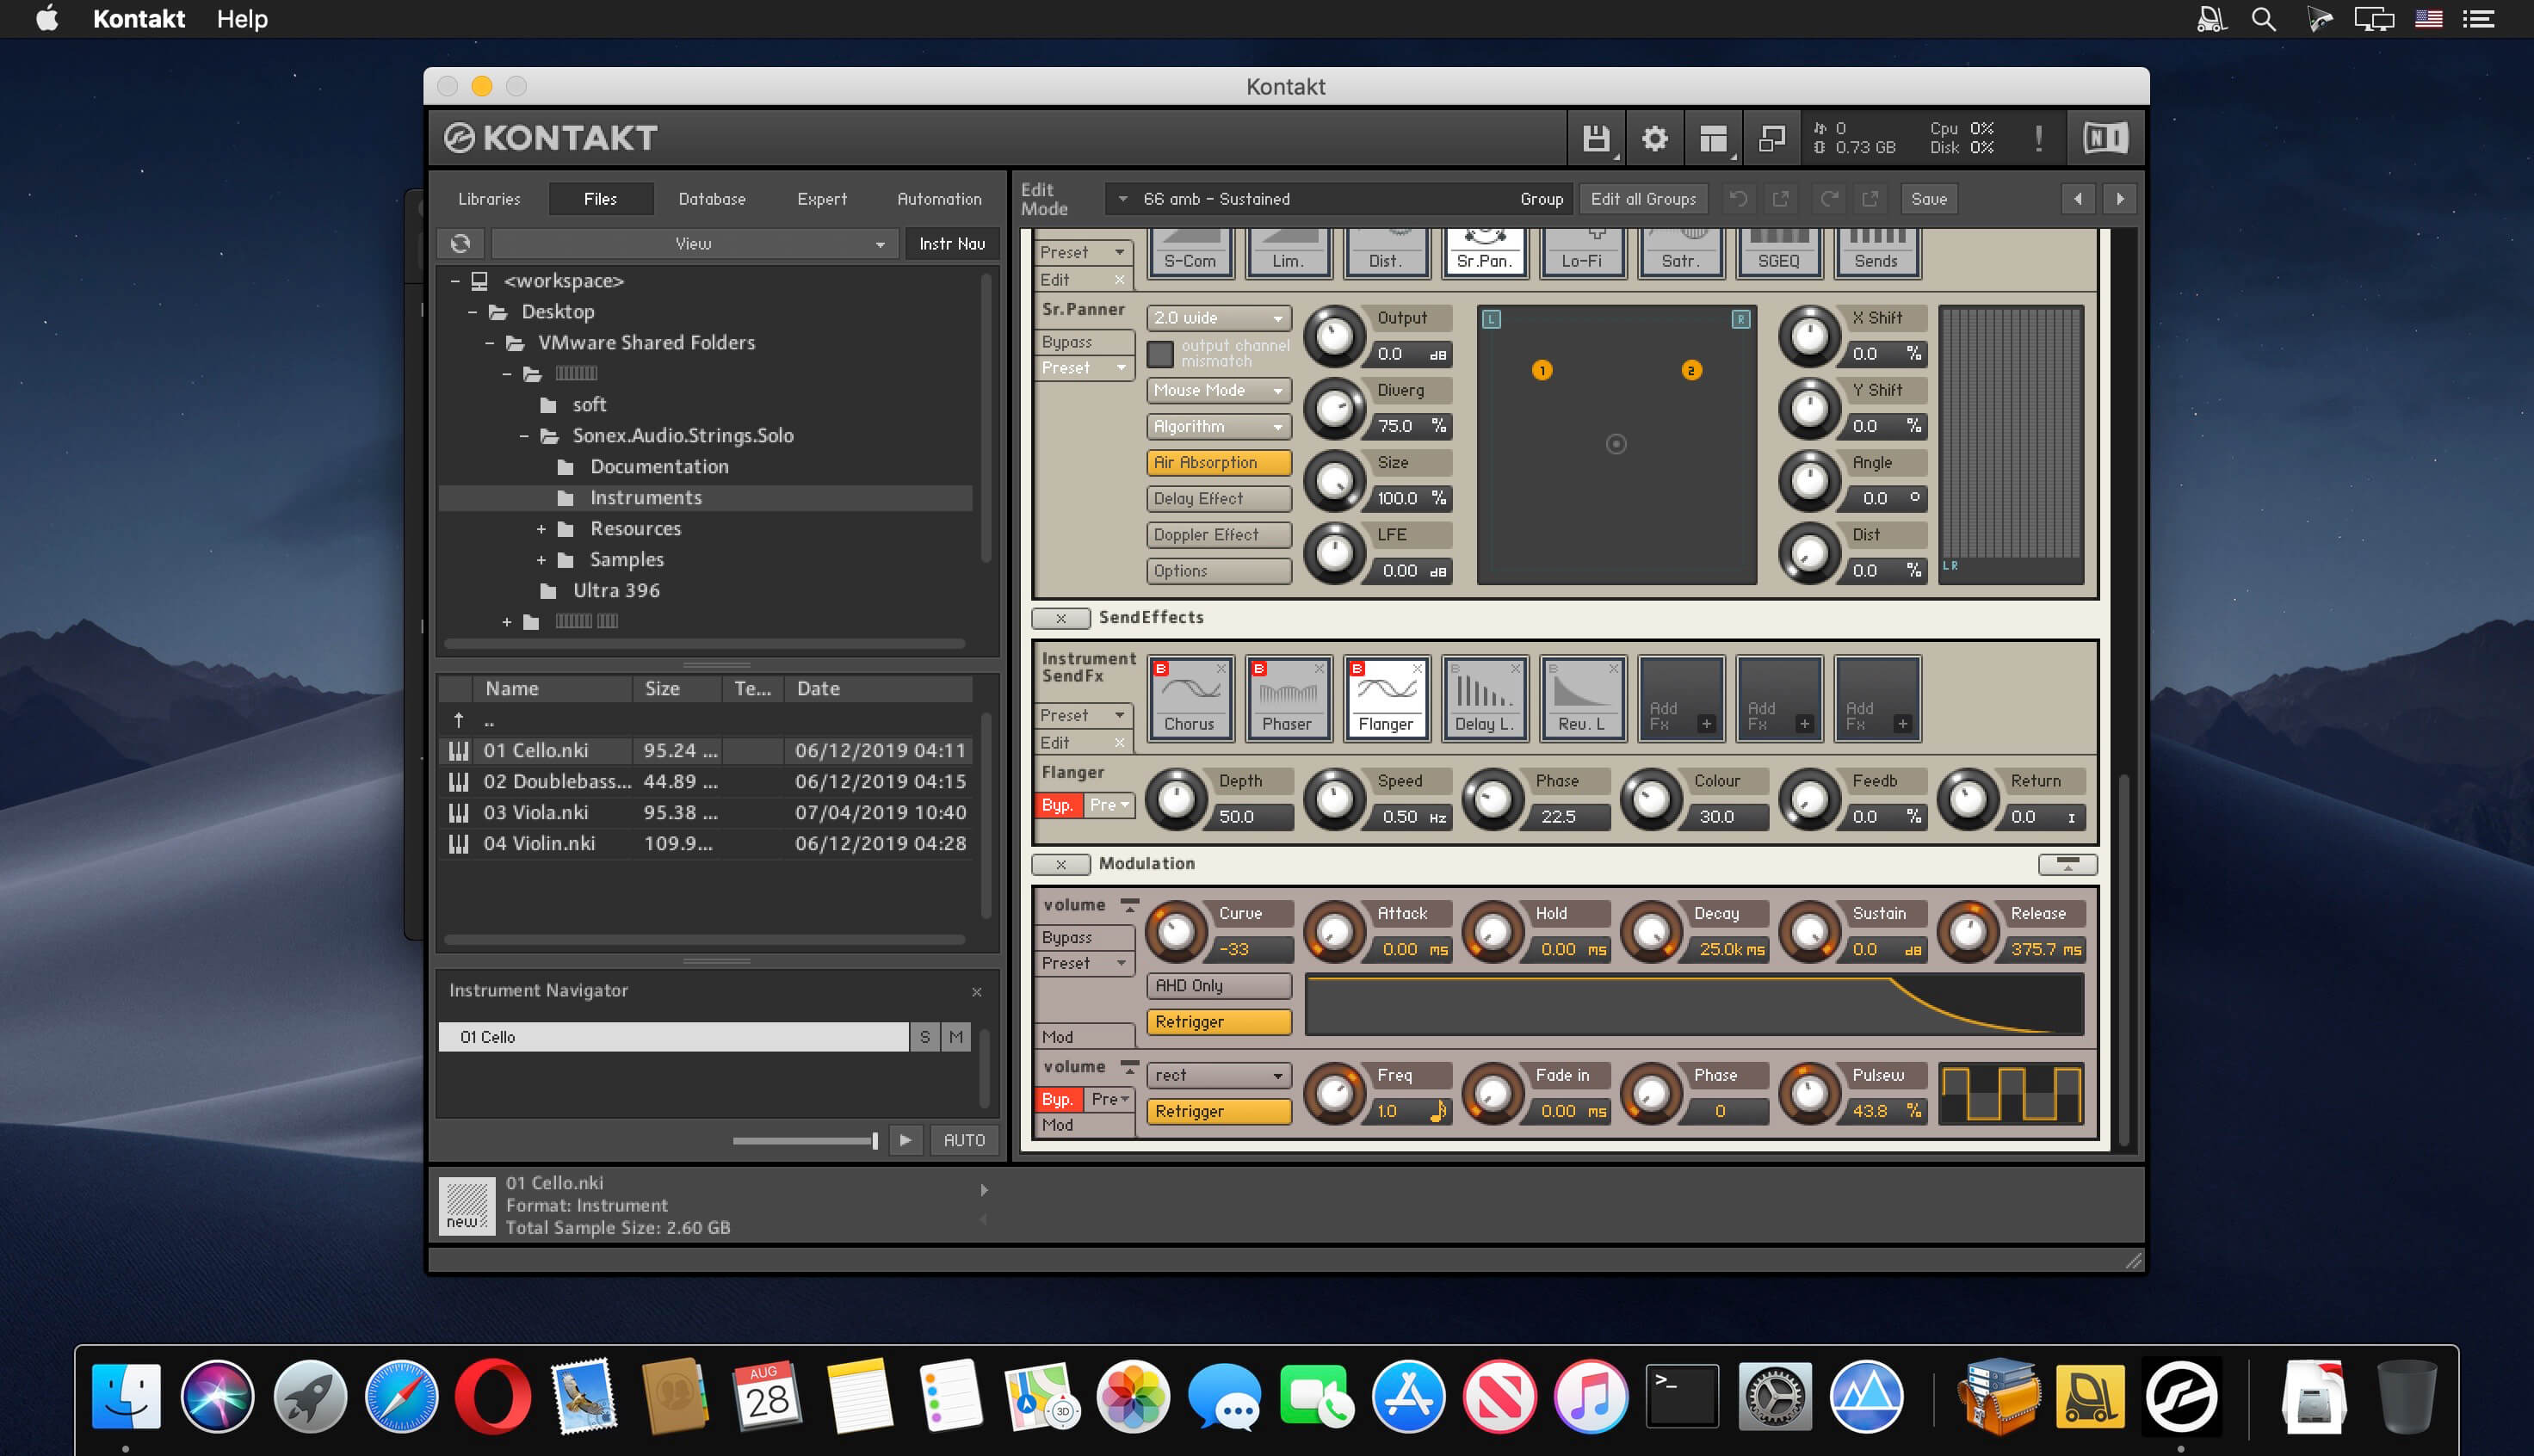Toggle minimized view icon in header

tap(1772, 138)
